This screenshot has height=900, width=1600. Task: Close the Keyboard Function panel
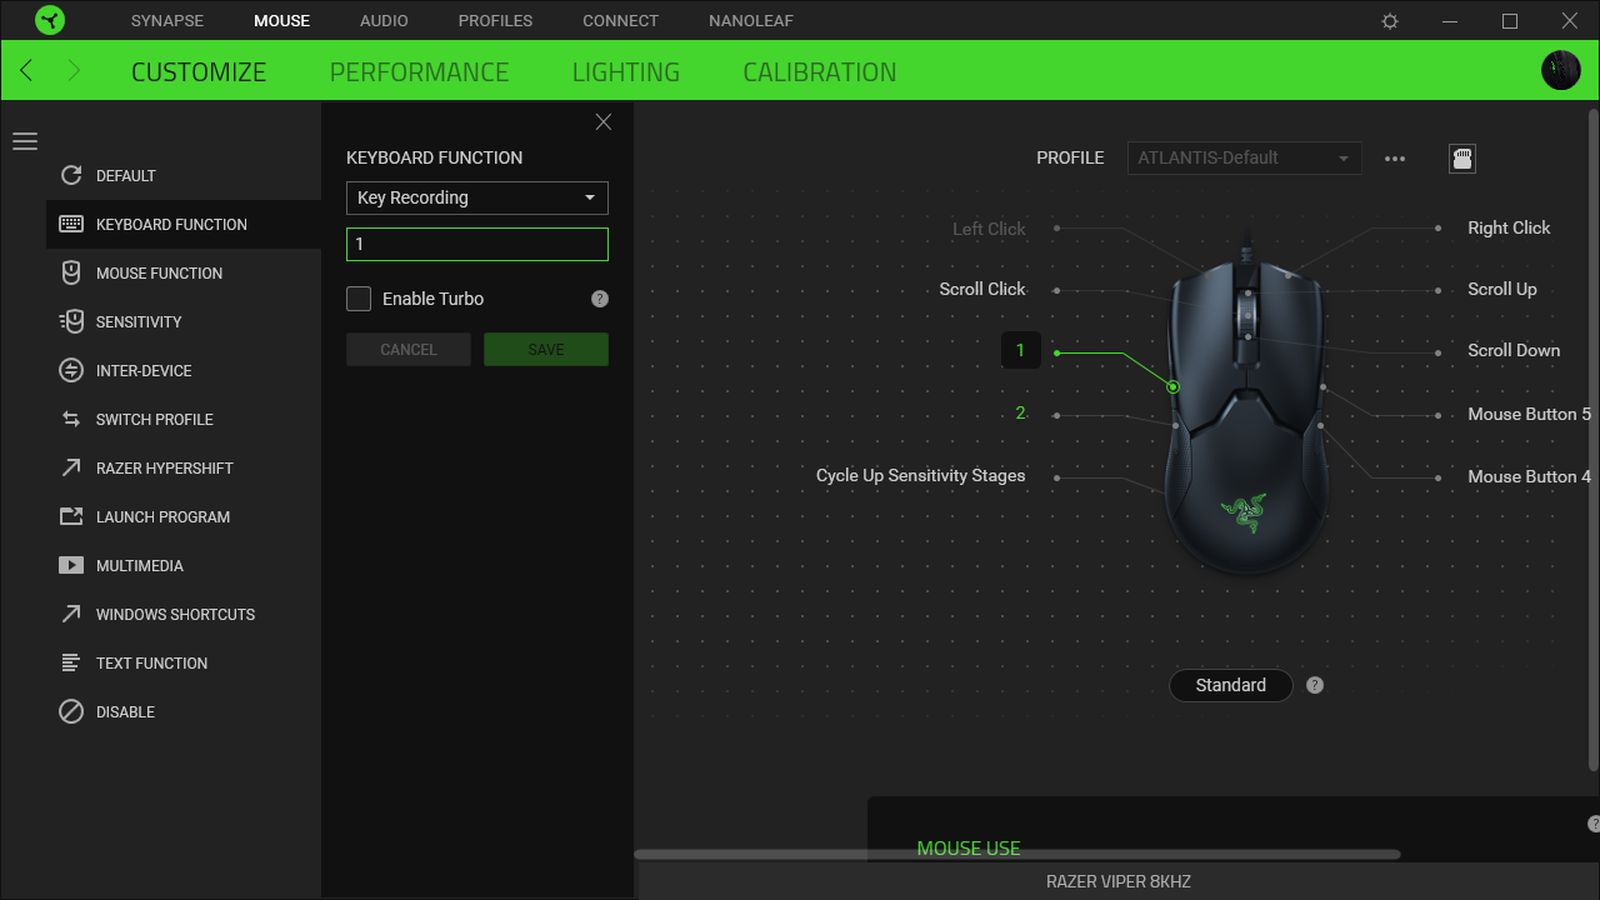[603, 122]
